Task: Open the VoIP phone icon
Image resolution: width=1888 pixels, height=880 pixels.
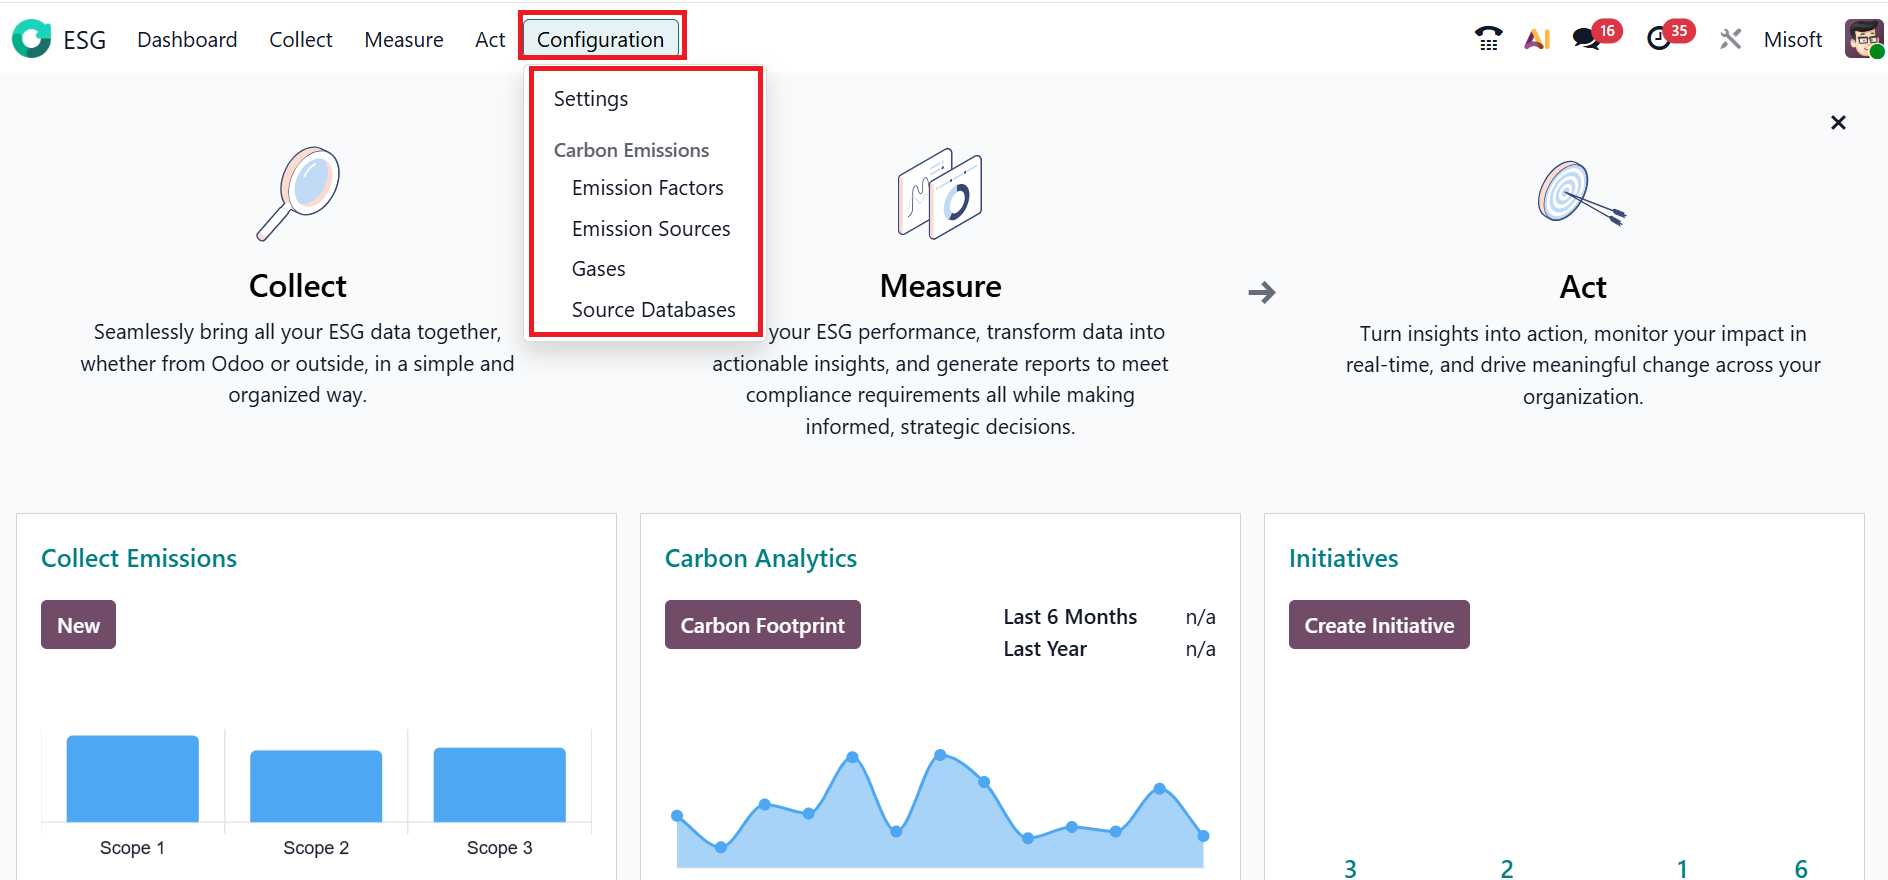Action: [x=1488, y=39]
